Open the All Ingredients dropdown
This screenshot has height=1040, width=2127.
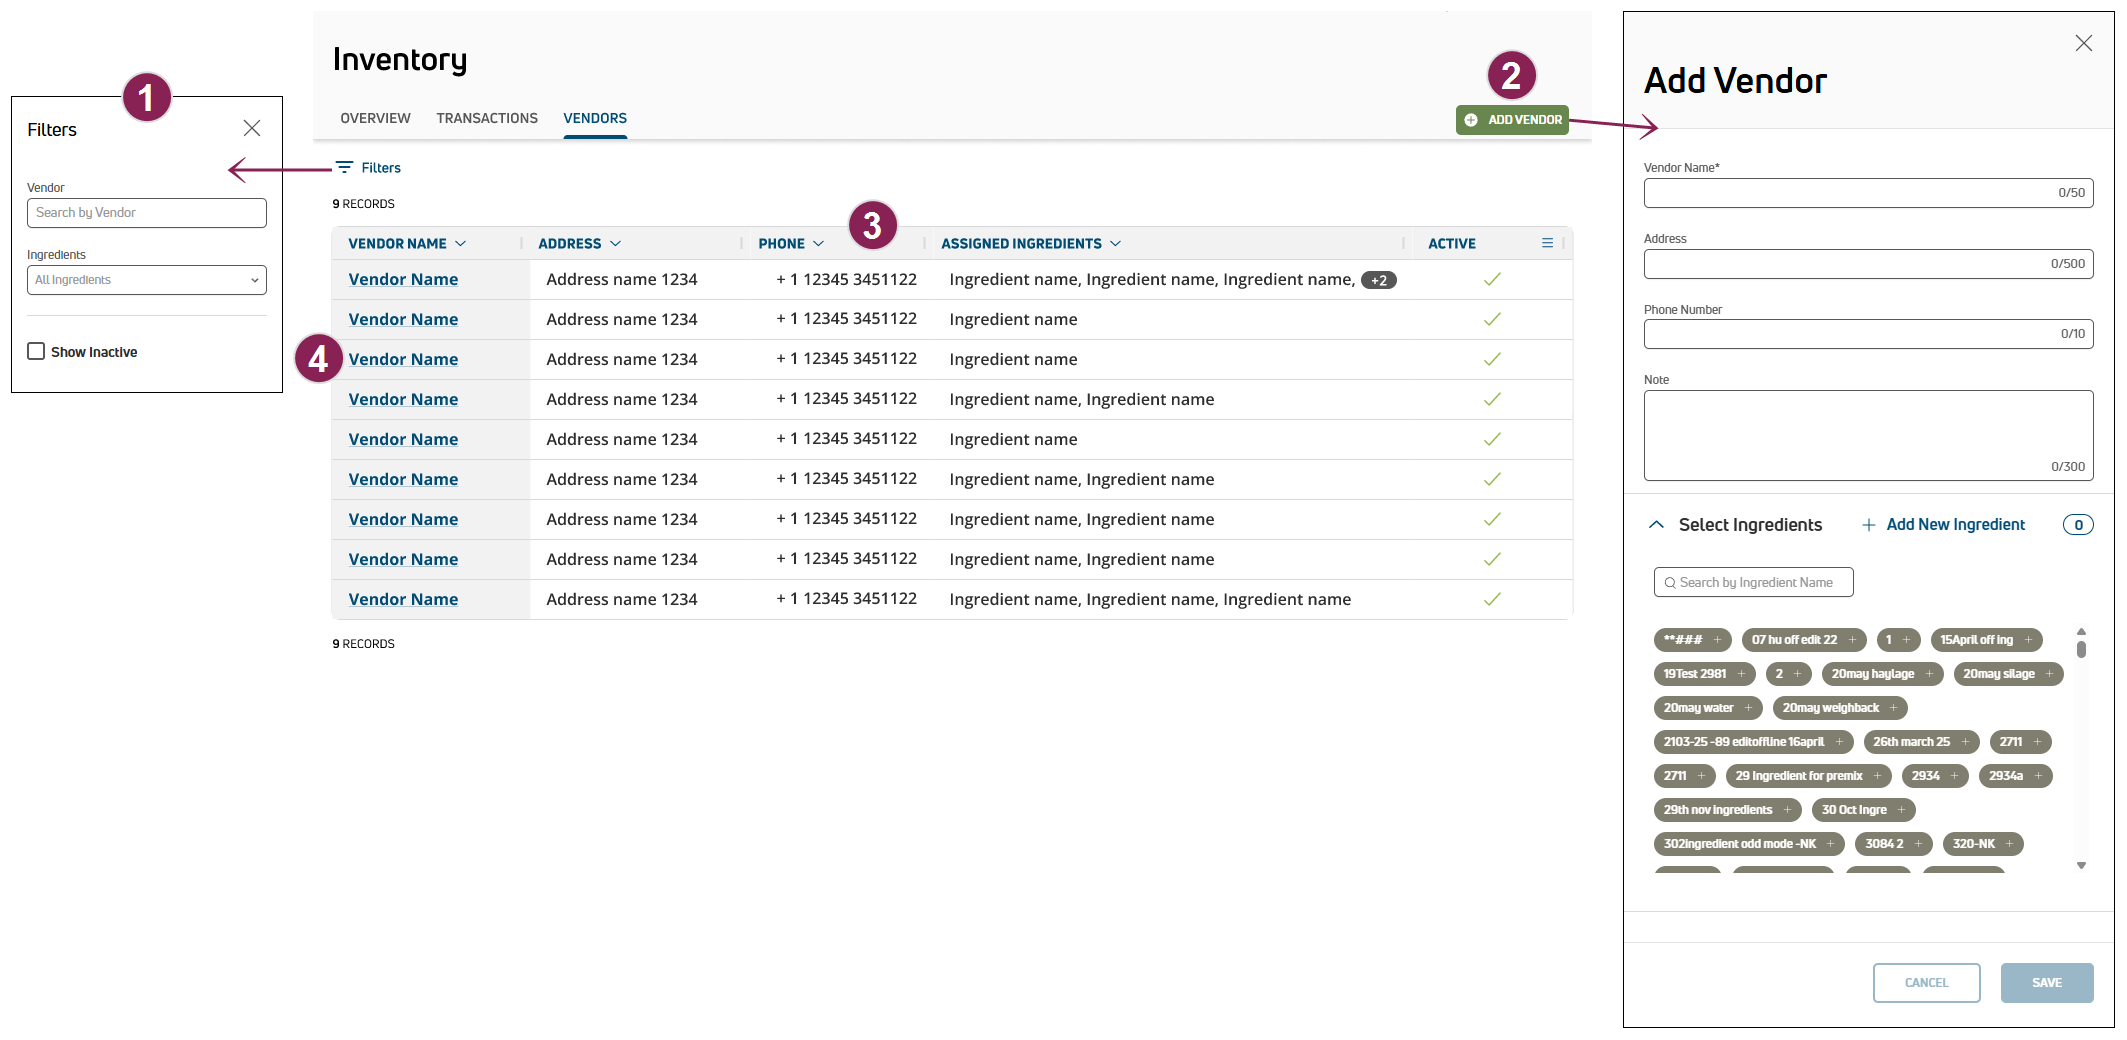(x=147, y=280)
